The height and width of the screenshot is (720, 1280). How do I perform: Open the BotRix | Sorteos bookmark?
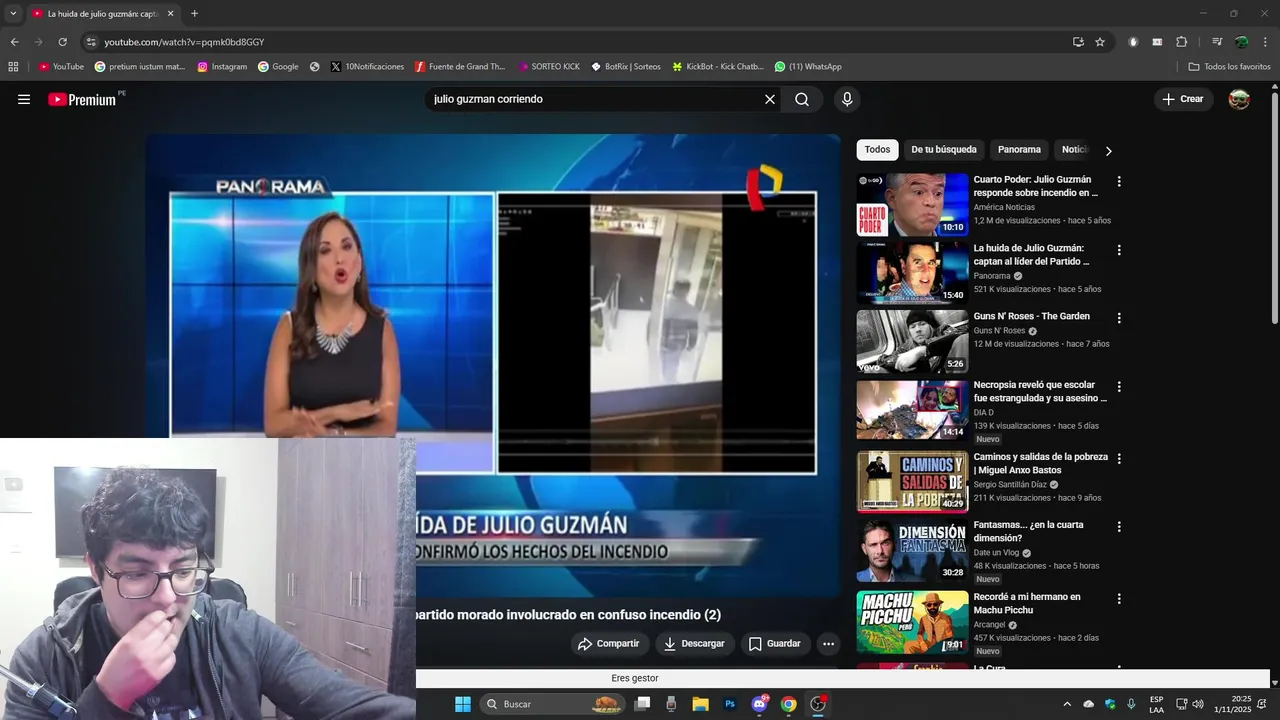626,67
